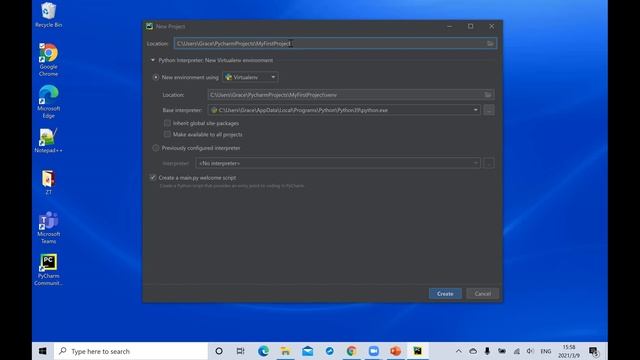Click the Create button
The image size is (640, 360).
[x=445, y=293]
